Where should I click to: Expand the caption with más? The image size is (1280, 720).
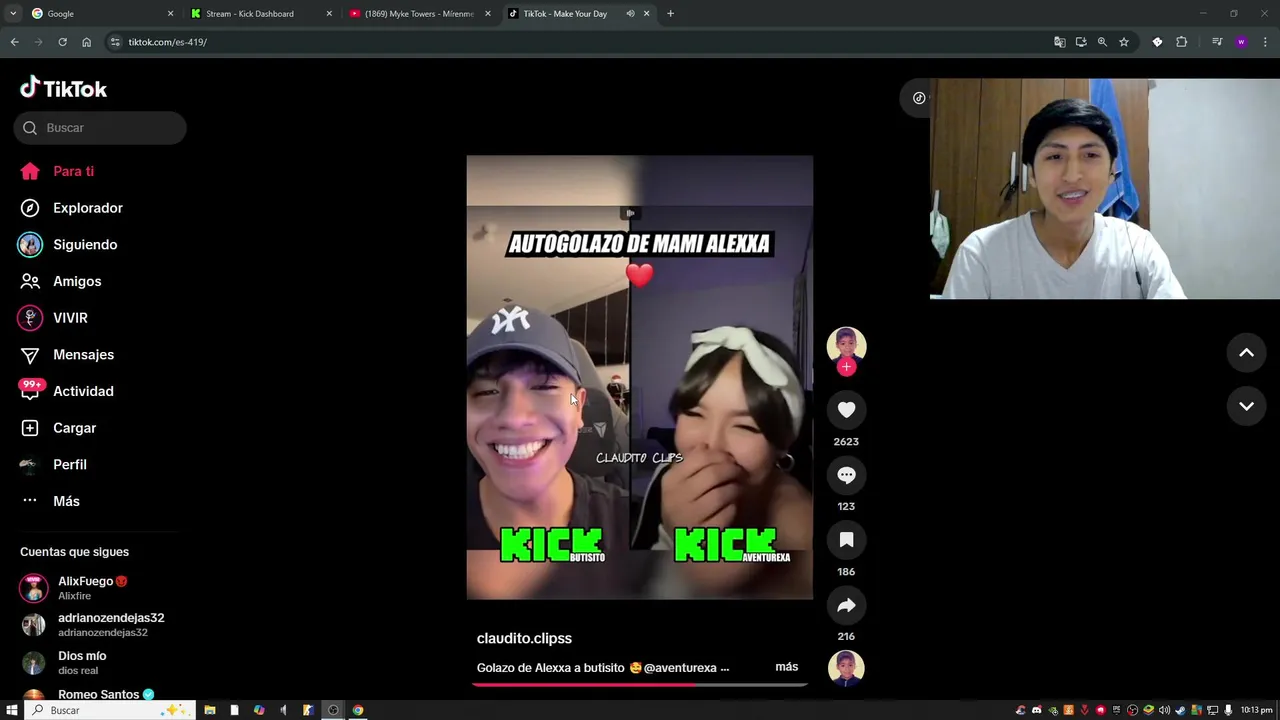[x=786, y=667]
